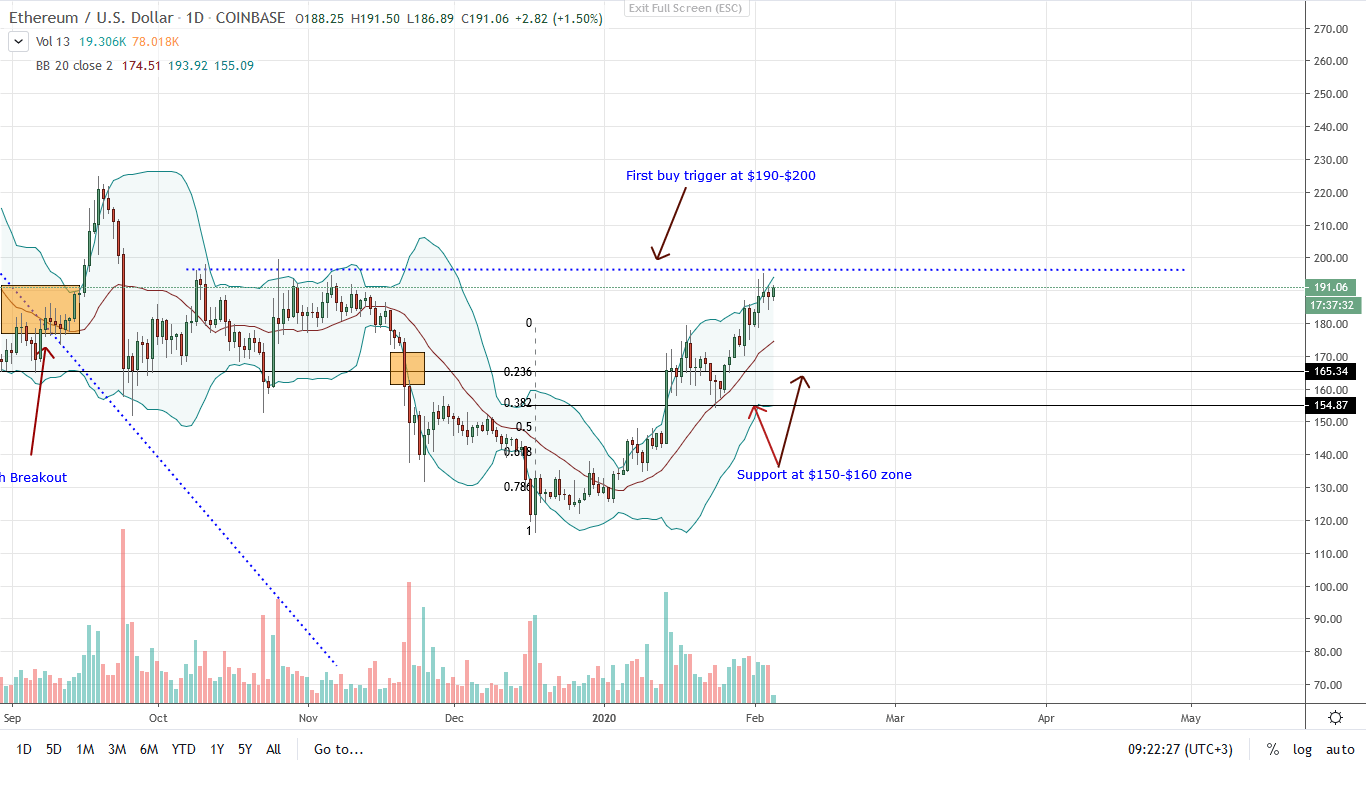Select the 5Y time range
This screenshot has width=1366, height=798.
pos(245,749)
